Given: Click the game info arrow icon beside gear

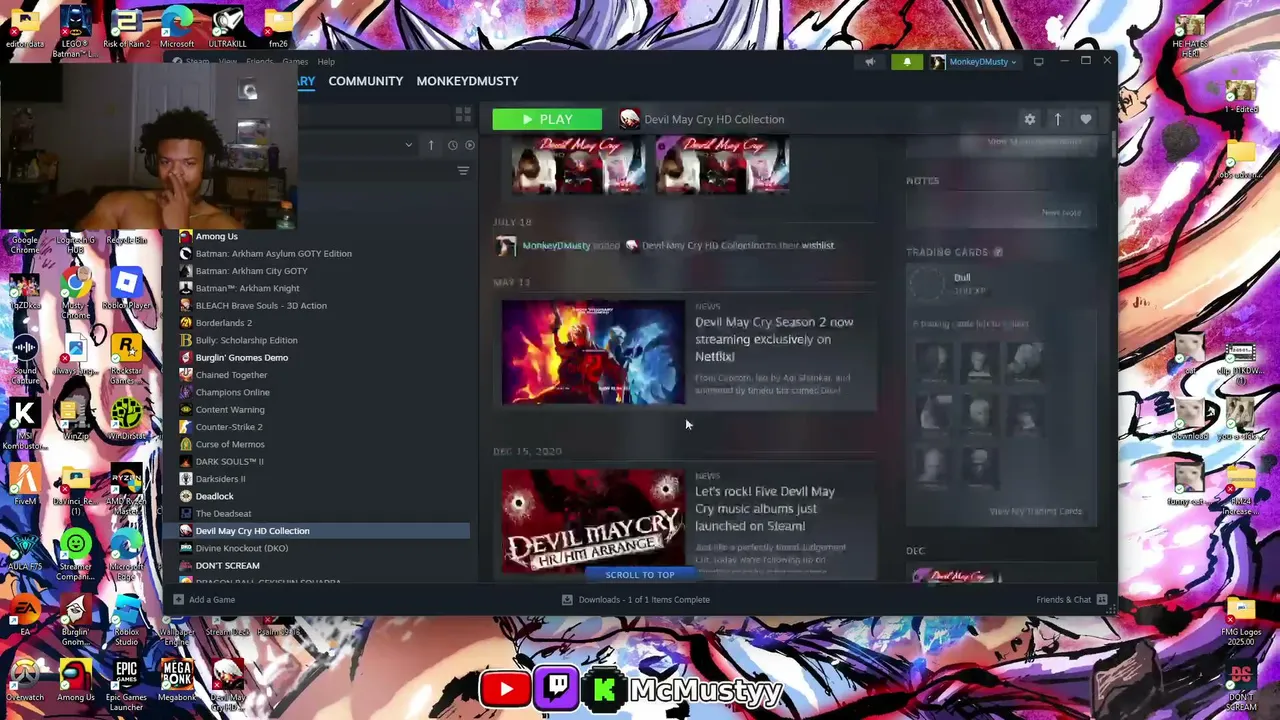Looking at the screenshot, I should click(1058, 119).
